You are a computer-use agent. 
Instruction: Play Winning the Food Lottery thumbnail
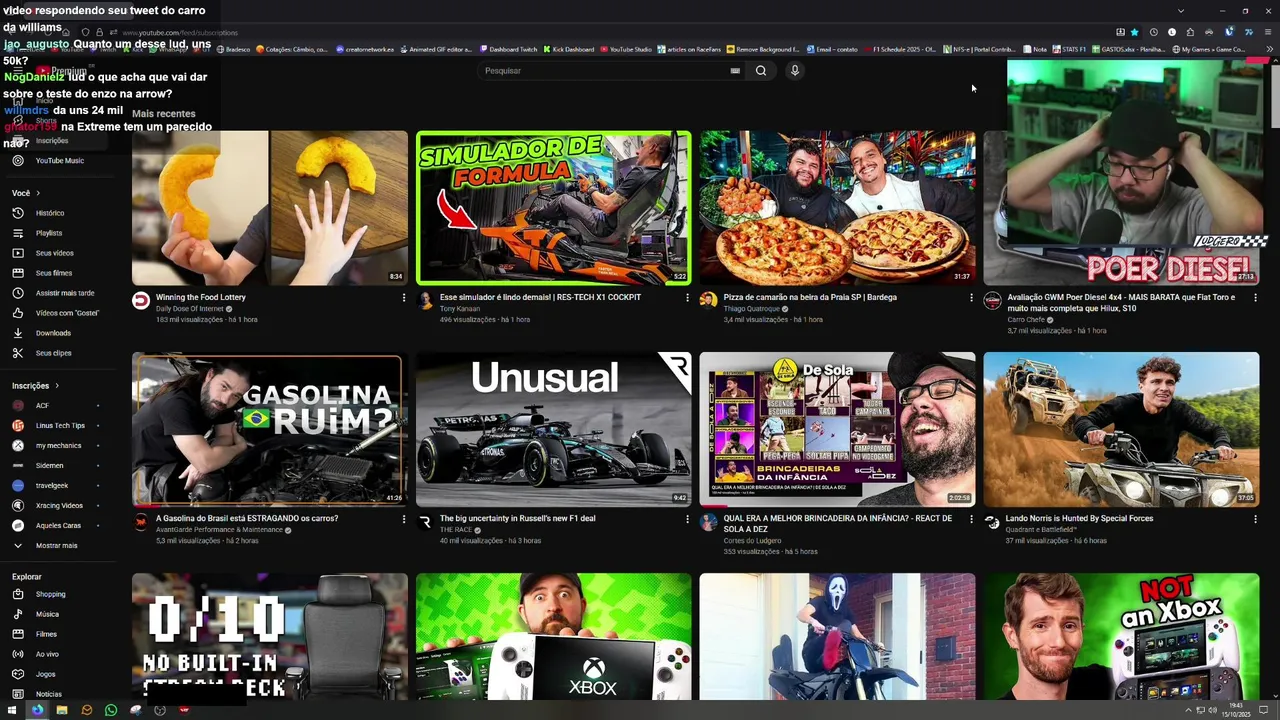270,208
